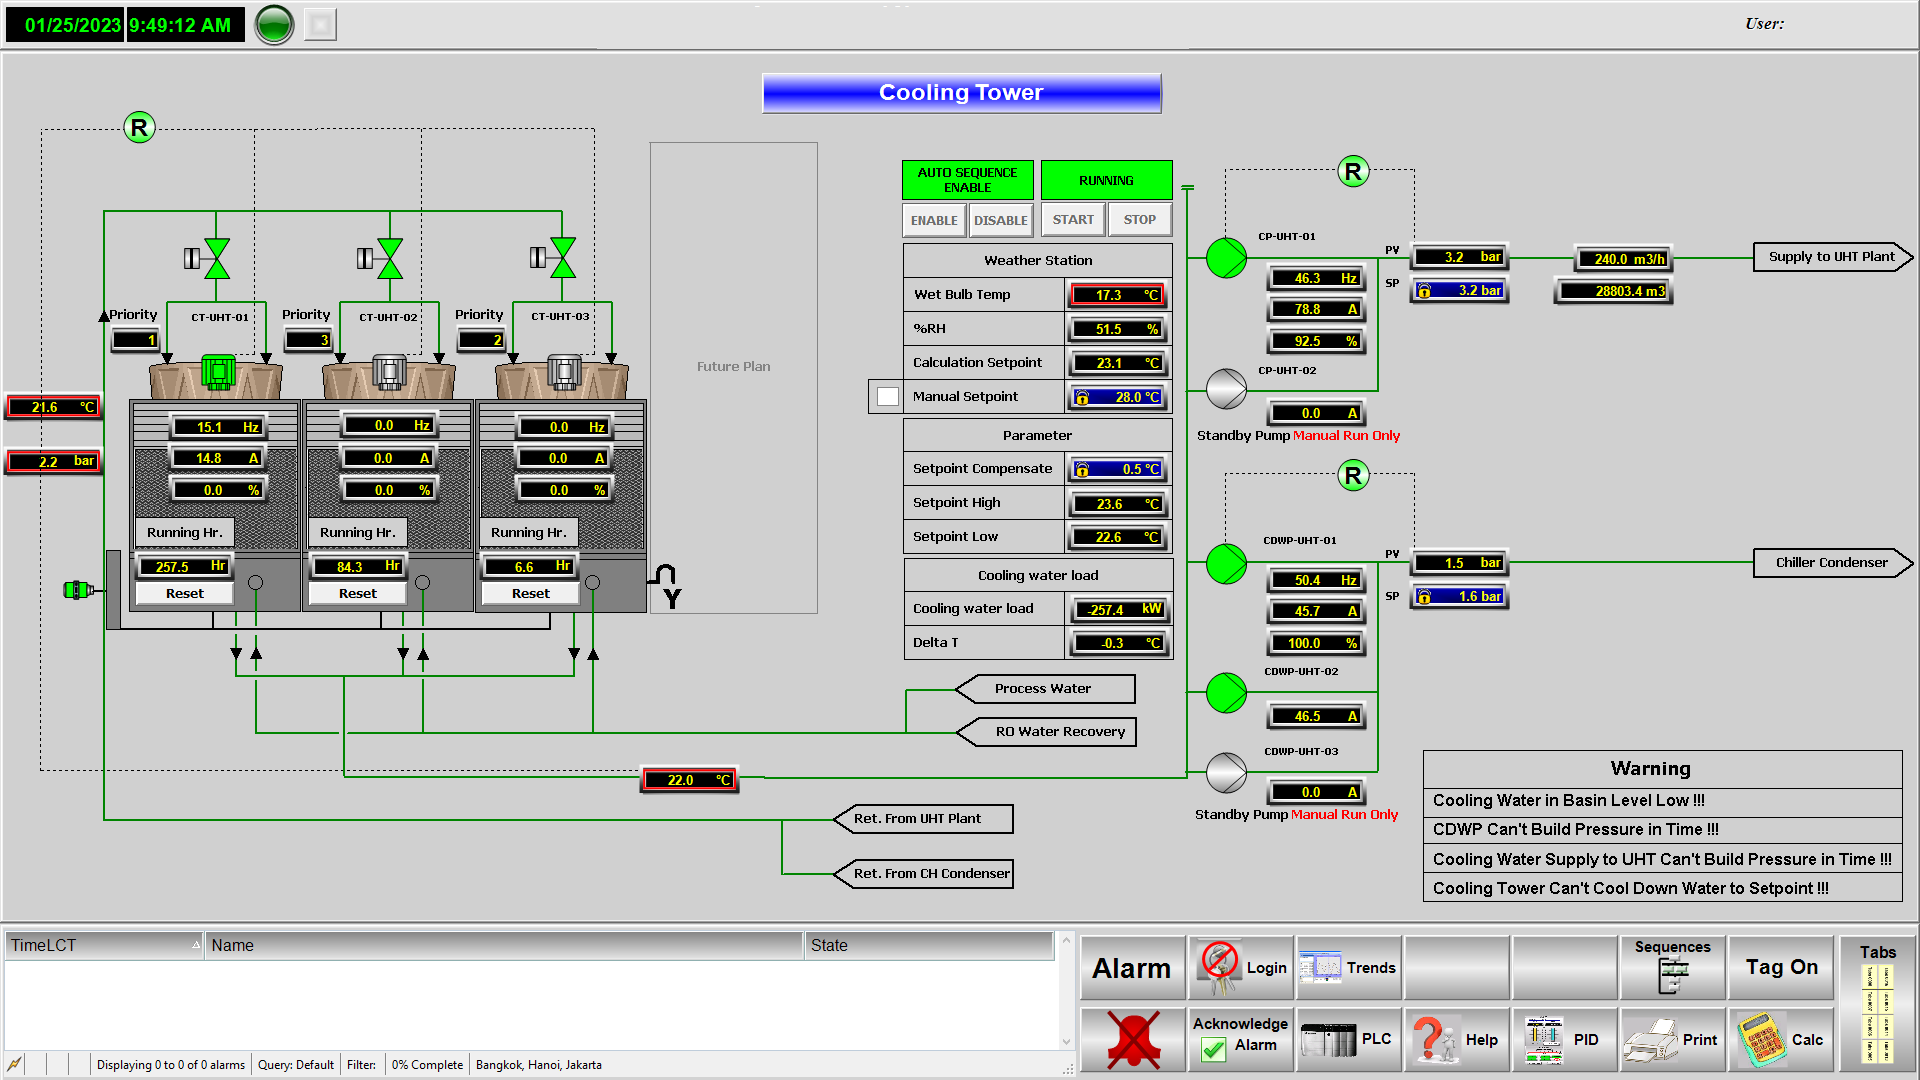
Task: Click the CT-UHT-01 green fan motor
Action: click(x=217, y=372)
